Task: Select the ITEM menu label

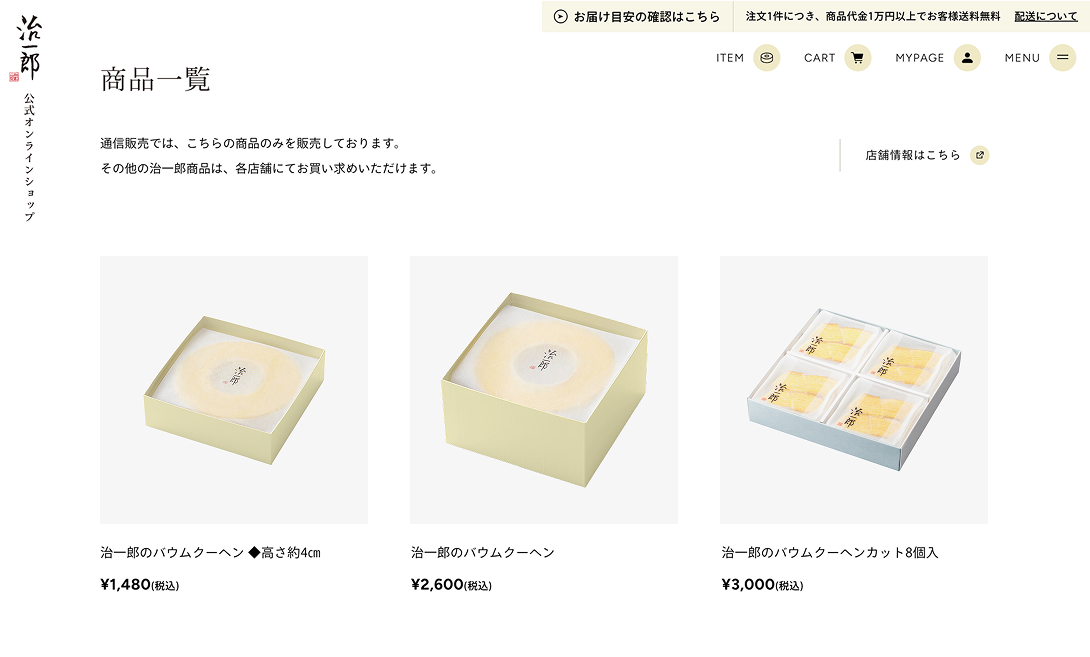Action: [730, 58]
